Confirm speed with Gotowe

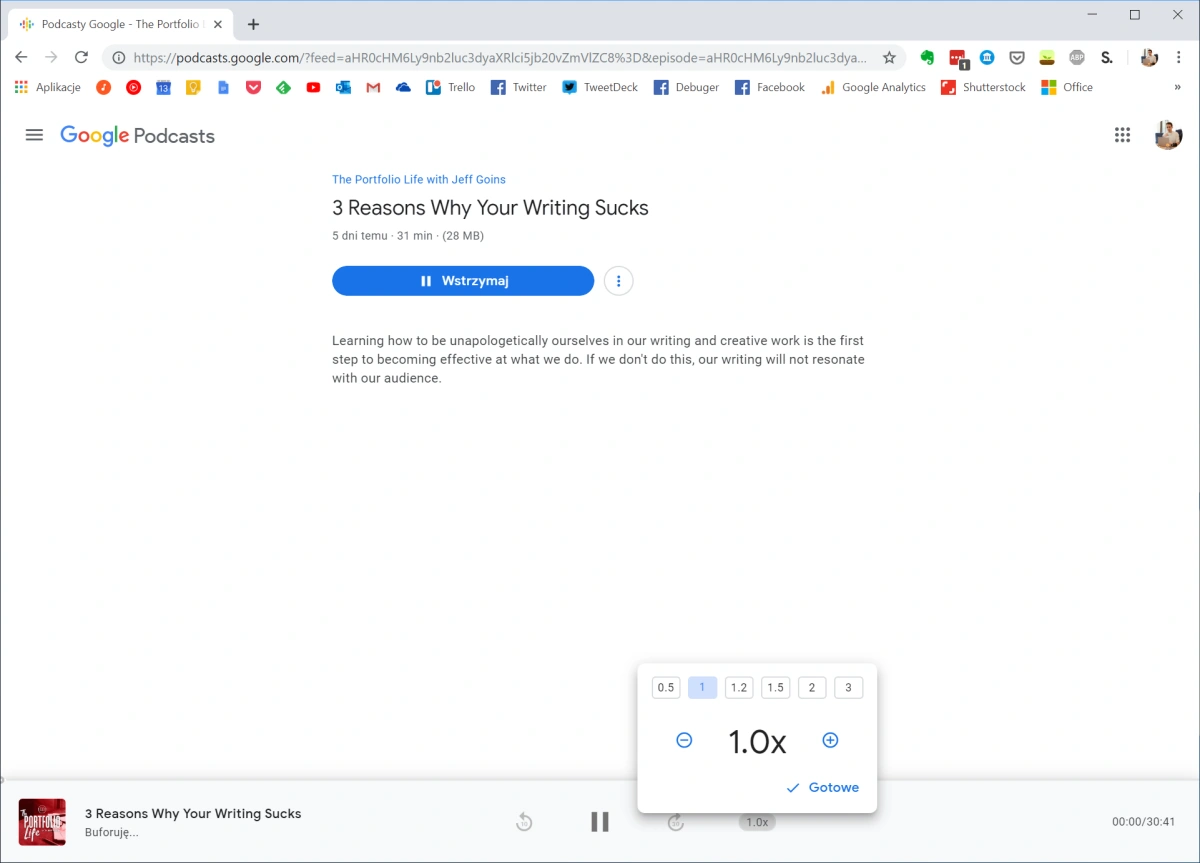click(823, 787)
